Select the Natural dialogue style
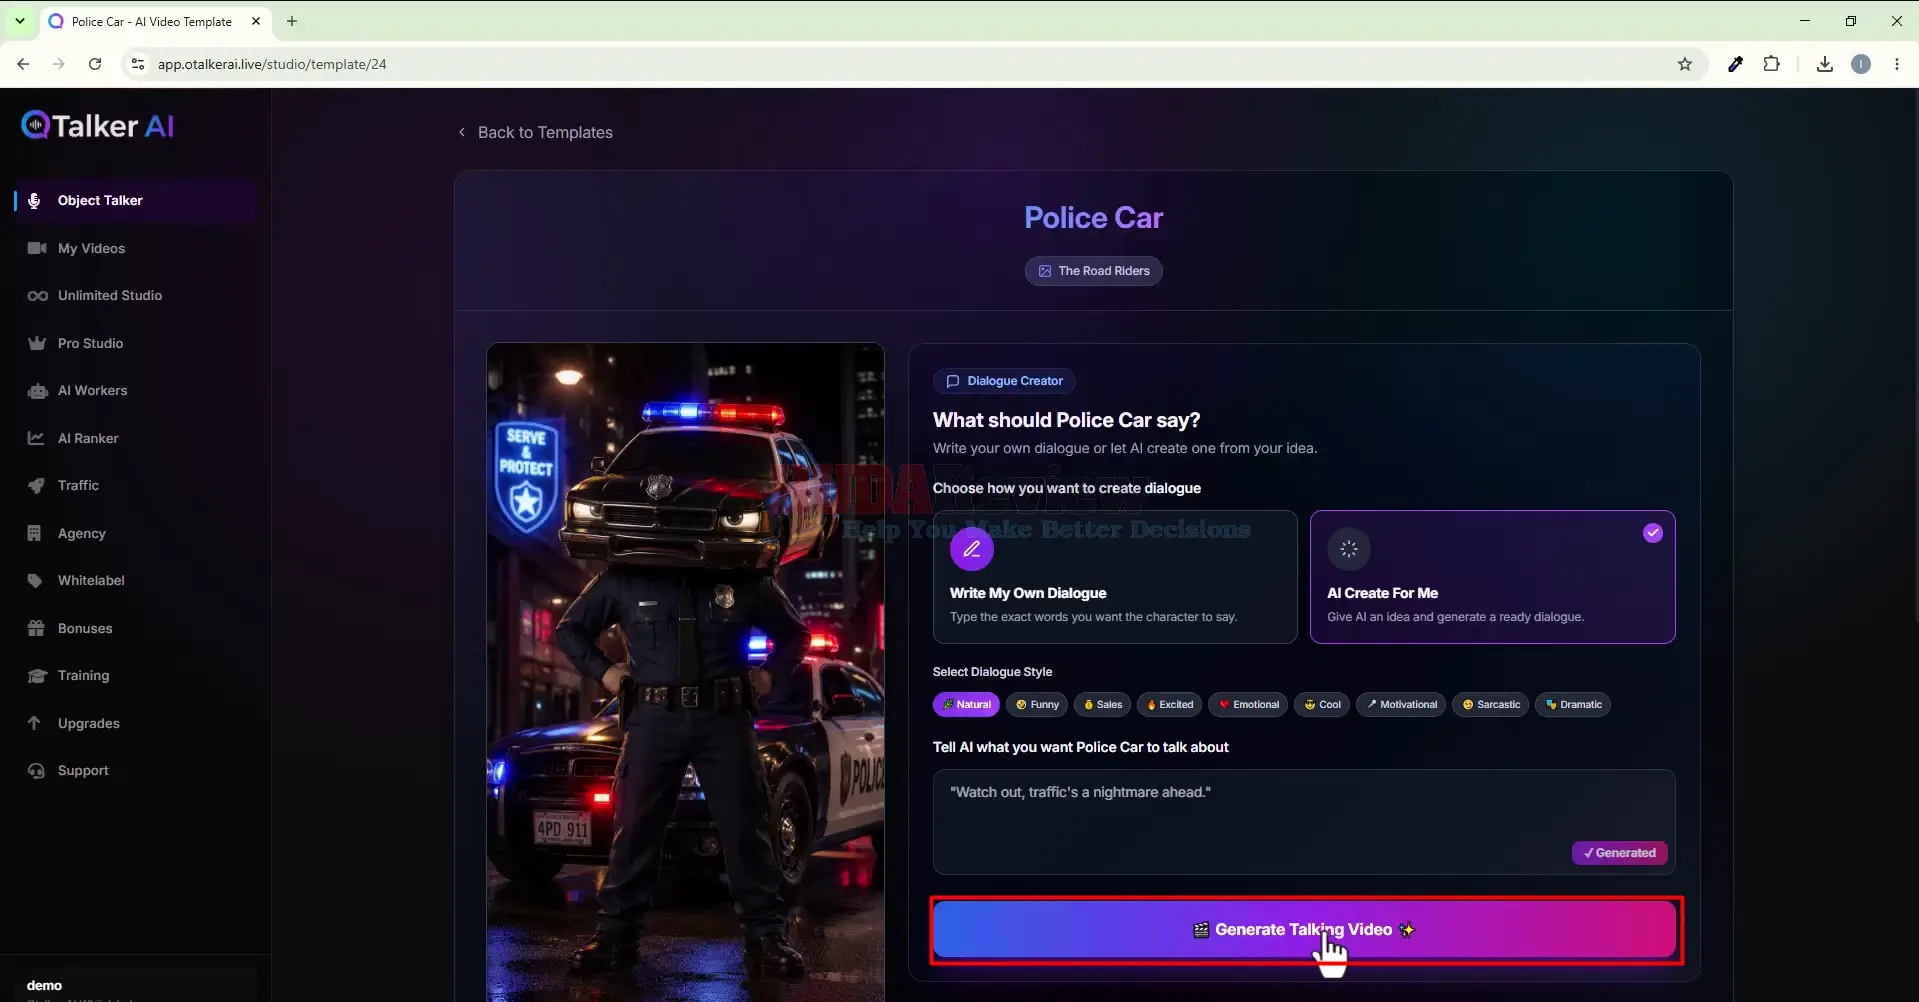The image size is (1919, 1002). [966, 705]
